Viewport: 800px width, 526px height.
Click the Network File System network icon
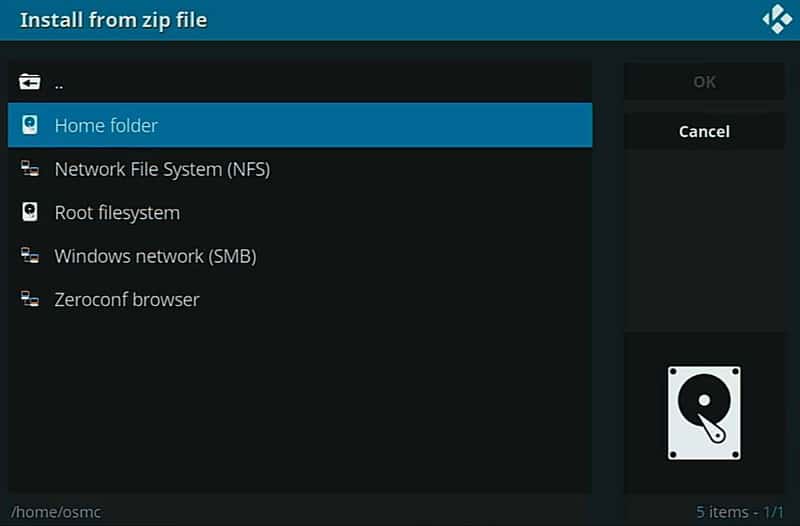[30, 168]
